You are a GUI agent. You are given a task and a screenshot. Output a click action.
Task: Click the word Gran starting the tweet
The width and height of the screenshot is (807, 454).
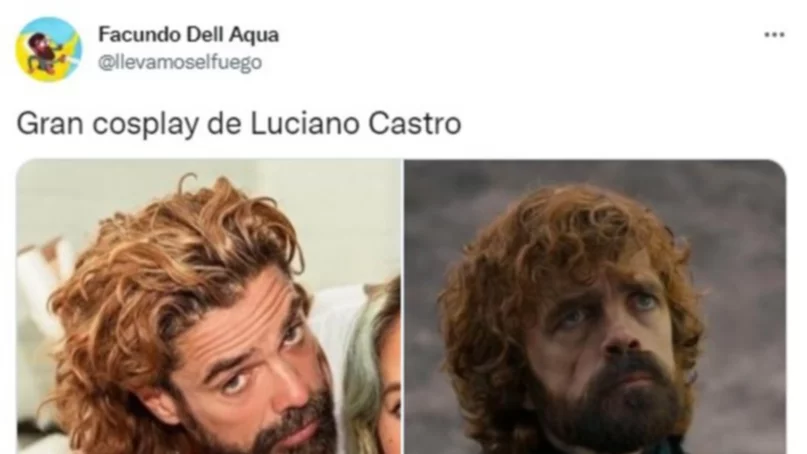click(50, 124)
